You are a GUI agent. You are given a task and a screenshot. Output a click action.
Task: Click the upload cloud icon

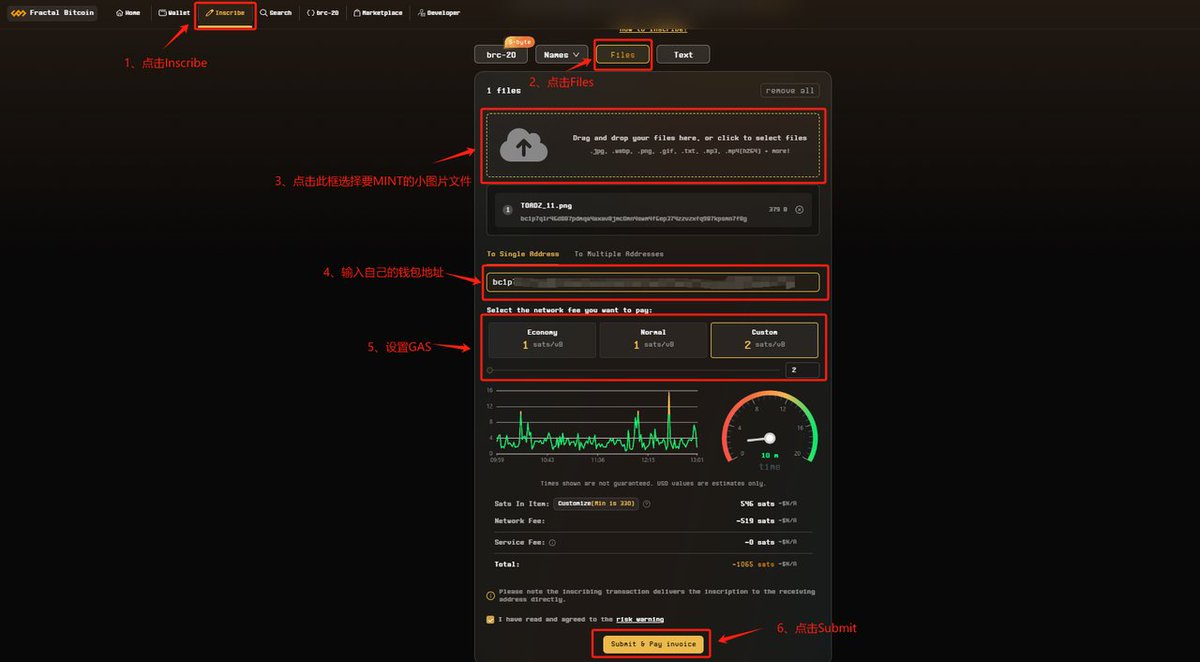pos(524,146)
